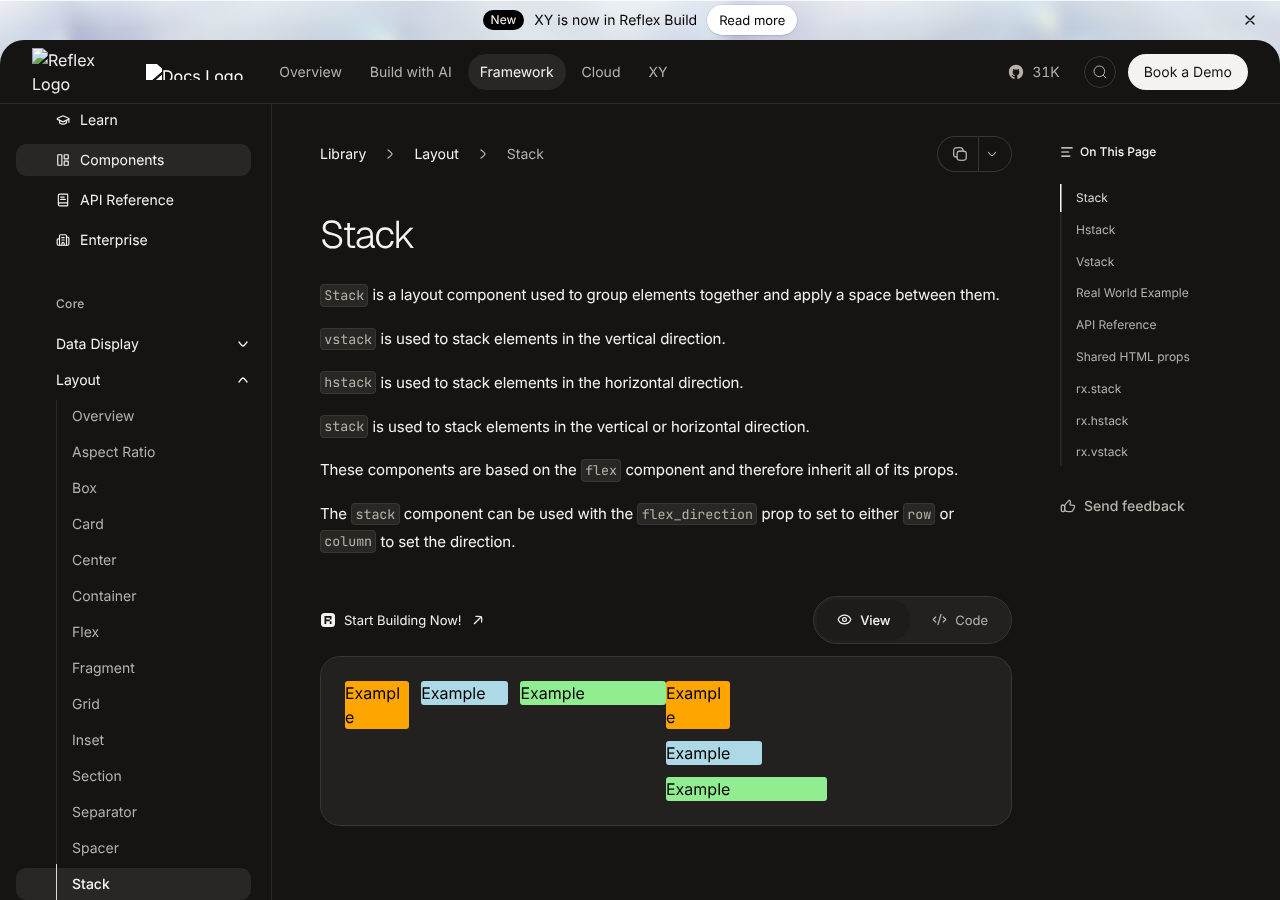Open the Cloud nav tab
Viewport: 1280px width, 900px height.
[x=601, y=72]
